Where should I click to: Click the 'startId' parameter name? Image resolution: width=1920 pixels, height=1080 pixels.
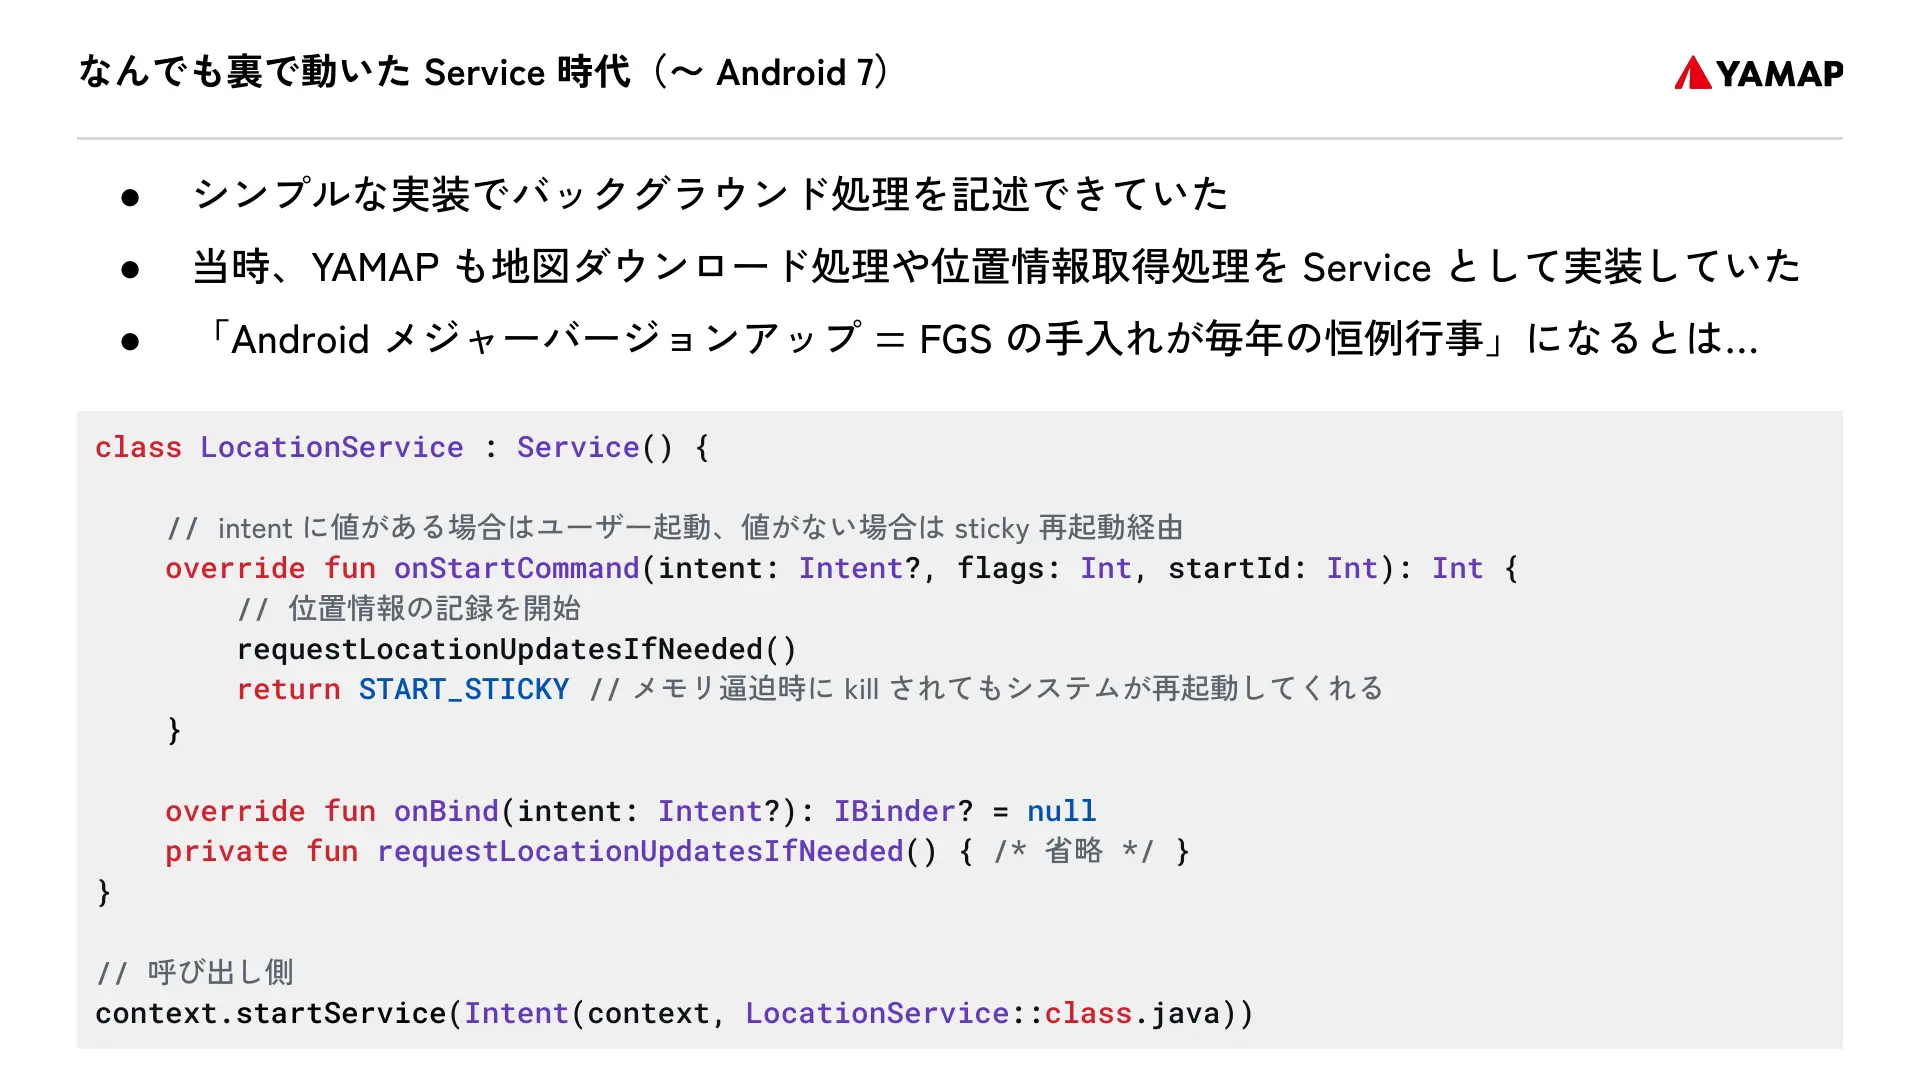[x=1229, y=568]
